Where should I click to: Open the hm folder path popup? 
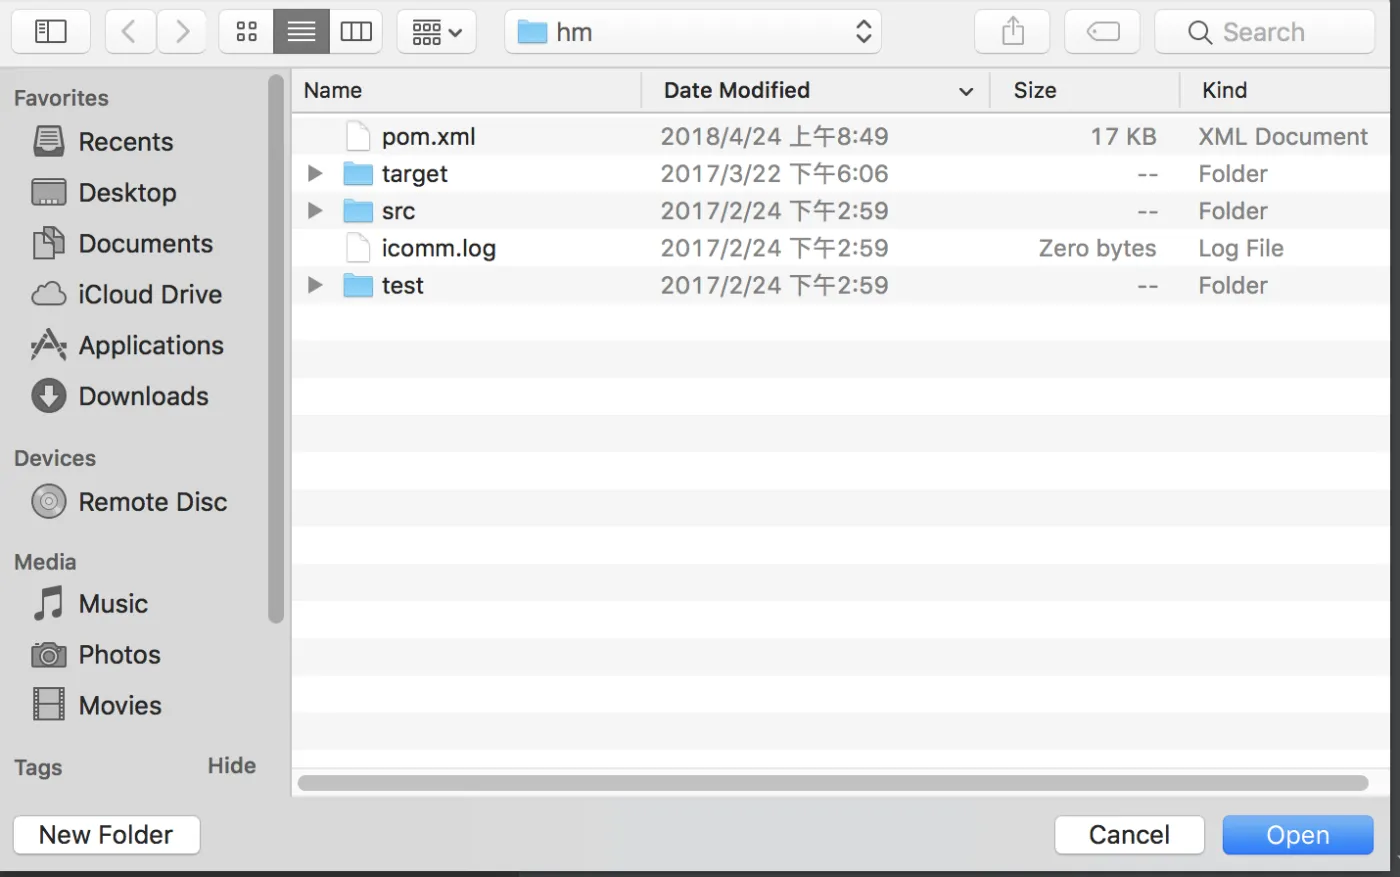[693, 32]
